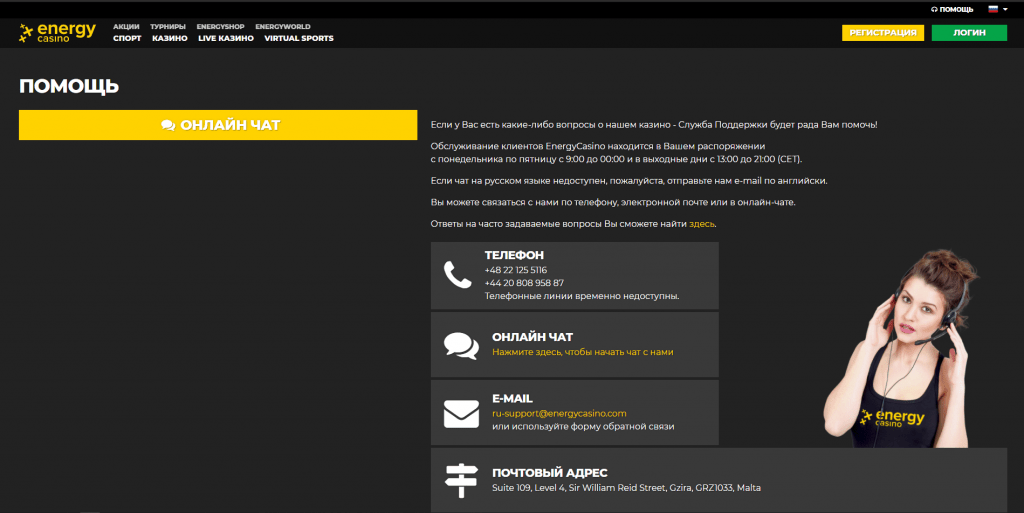Click 'или используйте форму обратной связи' text
The image size is (1024, 513).
point(583,426)
